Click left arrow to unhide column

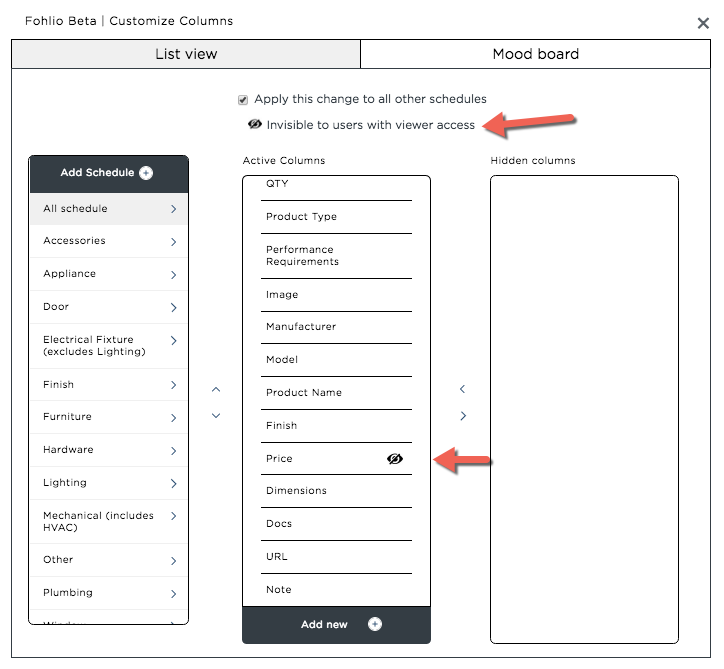(463, 389)
